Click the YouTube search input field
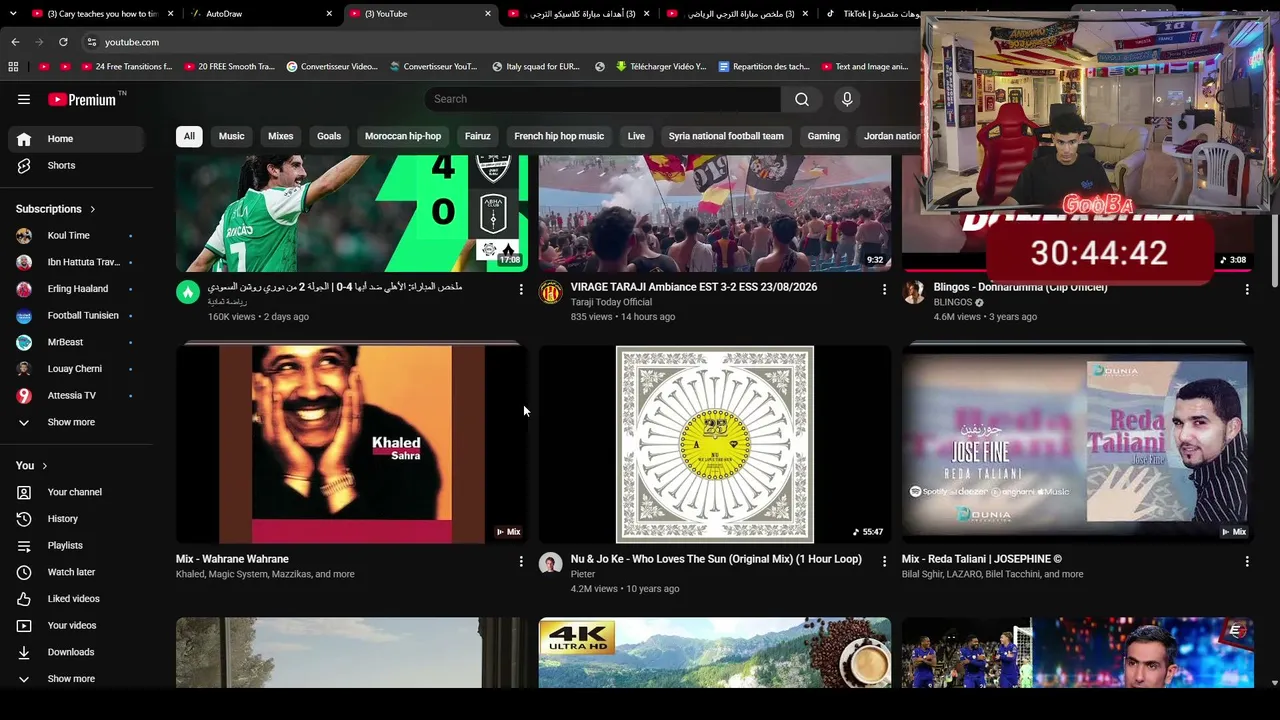1280x720 pixels. tap(602, 99)
